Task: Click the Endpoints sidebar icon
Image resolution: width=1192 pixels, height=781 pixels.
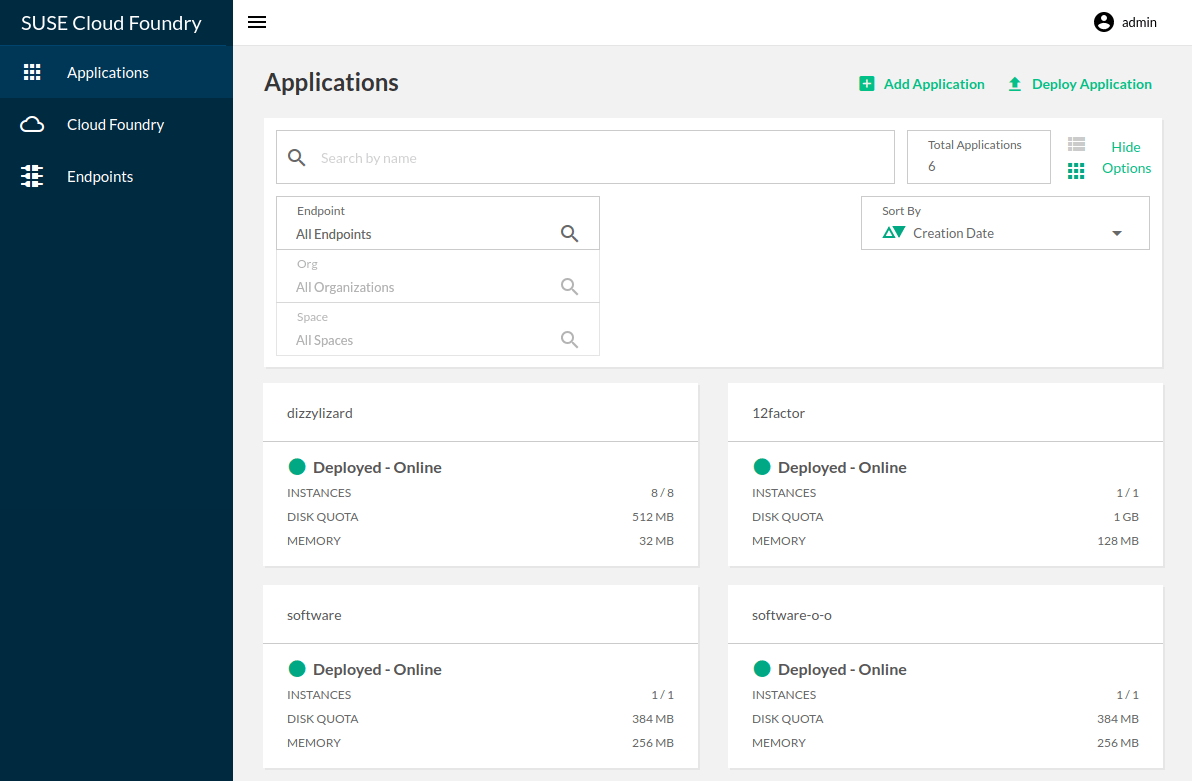Action: click(x=32, y=176)
